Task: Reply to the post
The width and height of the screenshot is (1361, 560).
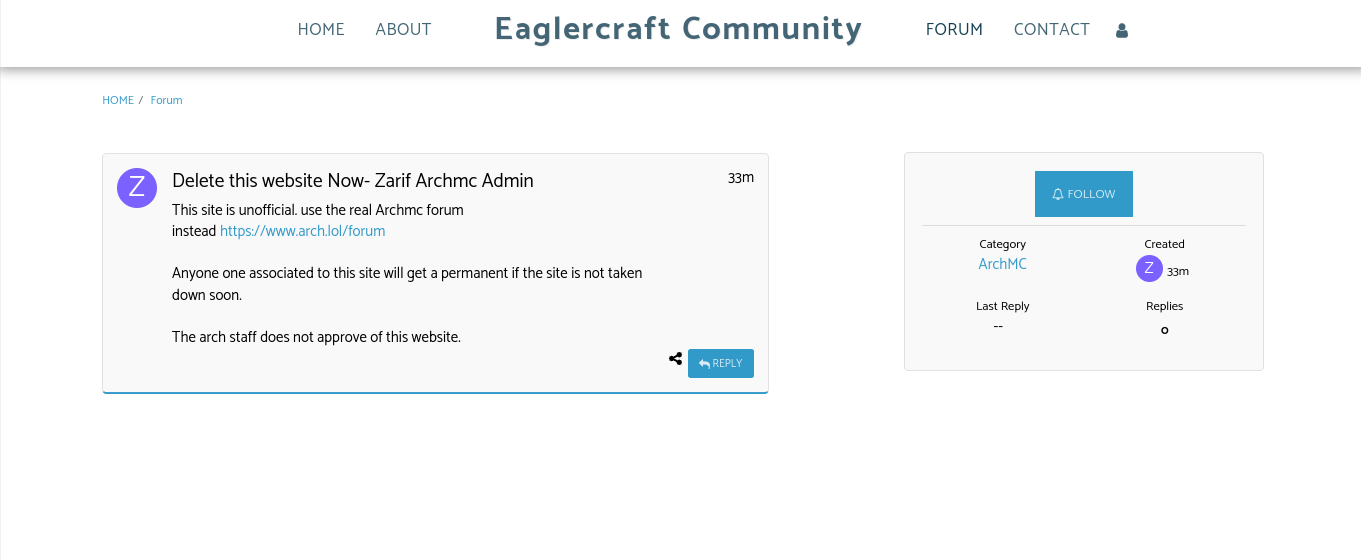Action: pyautogui.click(x=721, y=363)
